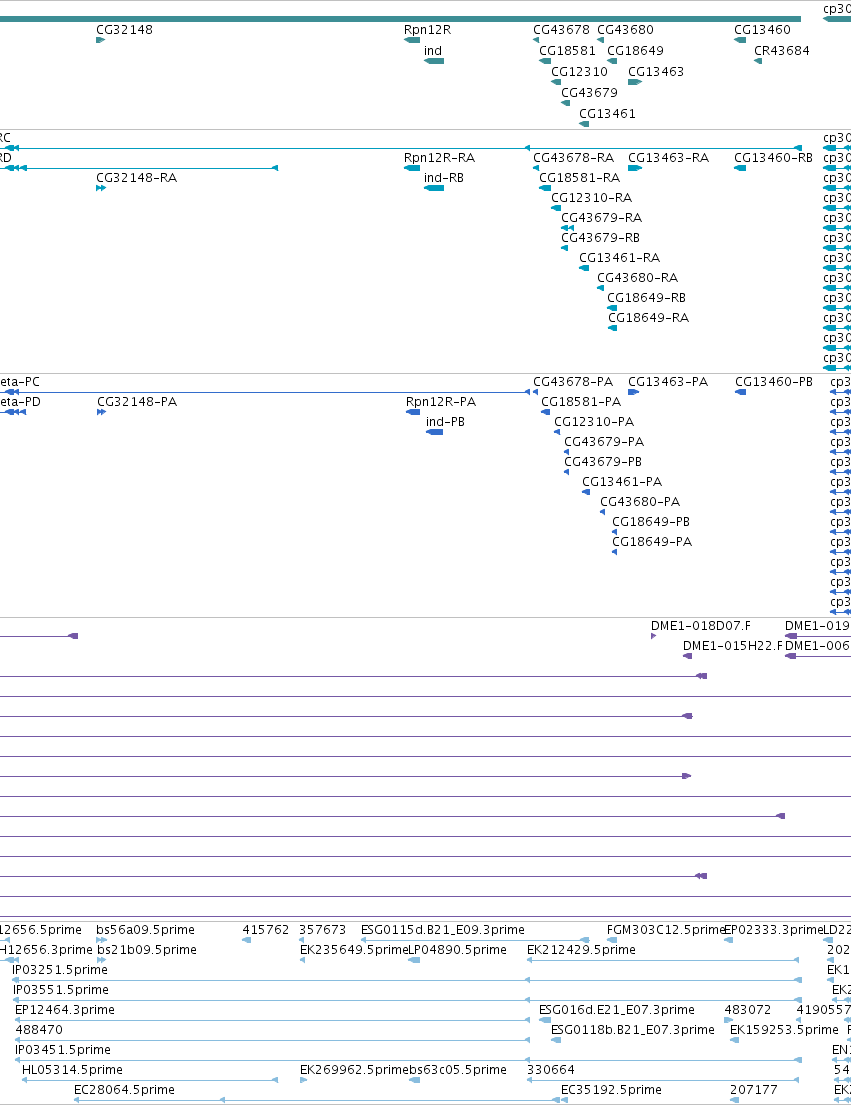
Task: Click EST bs21b09.5prime label
Action: tap(147, 950)
